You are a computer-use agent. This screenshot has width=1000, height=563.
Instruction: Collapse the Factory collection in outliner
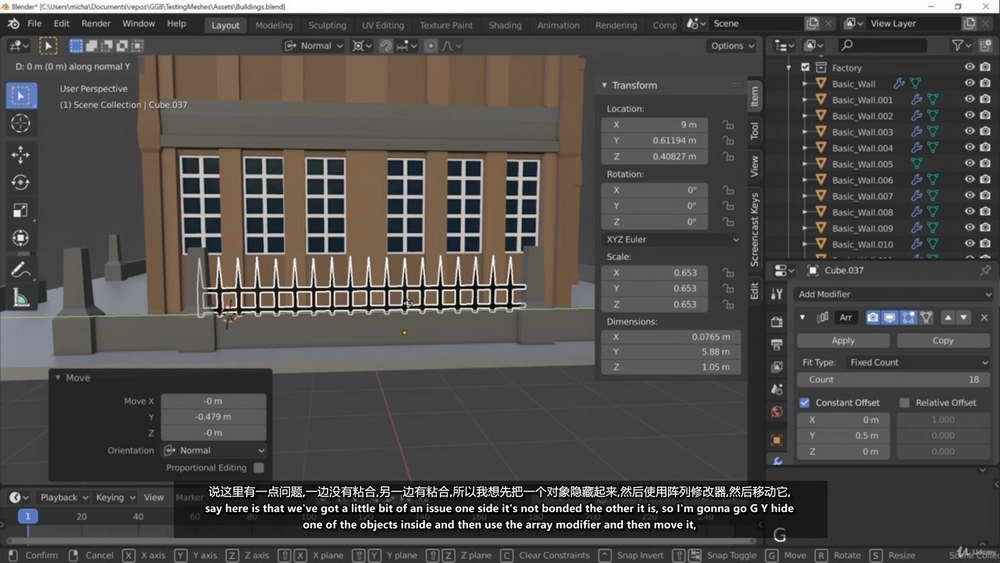click(x=790, y=67)
